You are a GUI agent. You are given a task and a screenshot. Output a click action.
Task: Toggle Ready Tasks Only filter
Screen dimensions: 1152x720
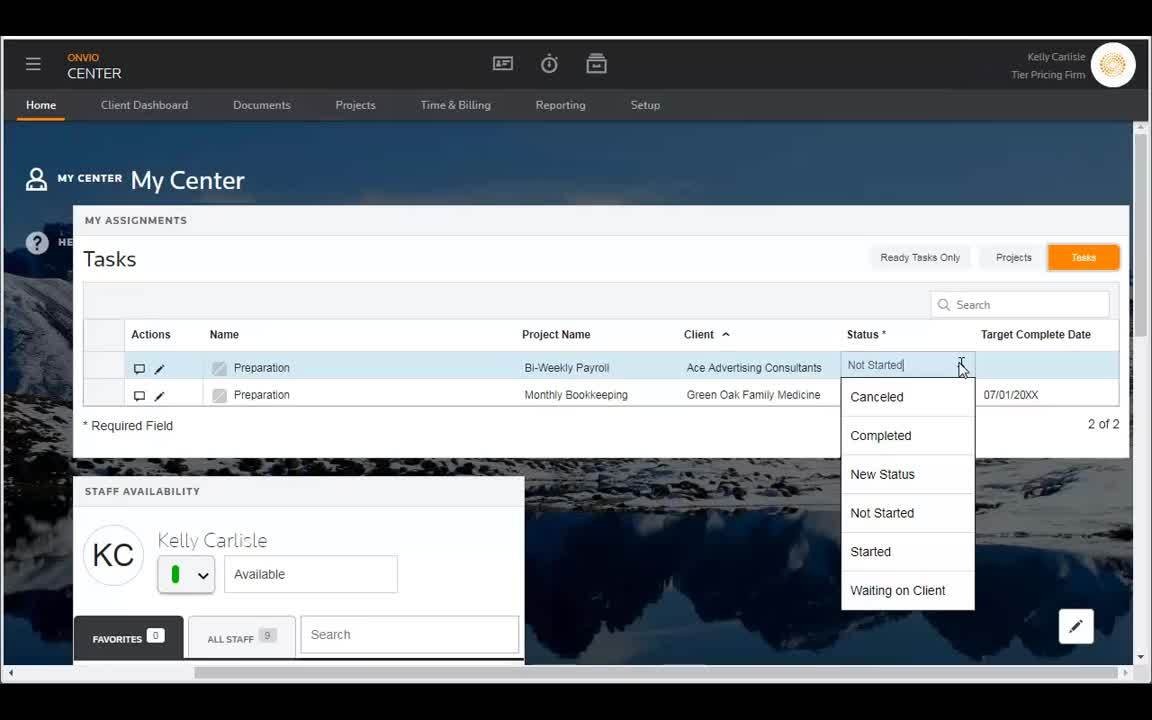pos(919,258)
